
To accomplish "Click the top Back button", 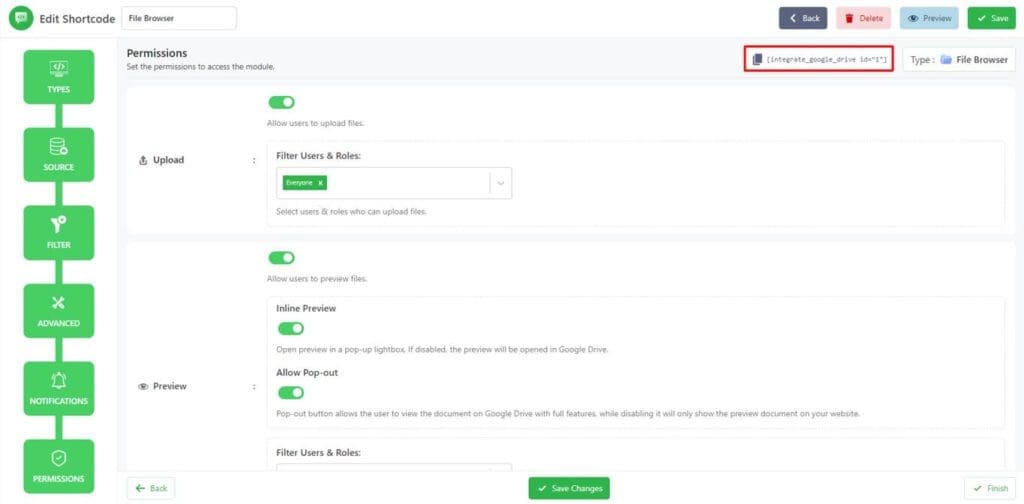I will coord(803,18).
